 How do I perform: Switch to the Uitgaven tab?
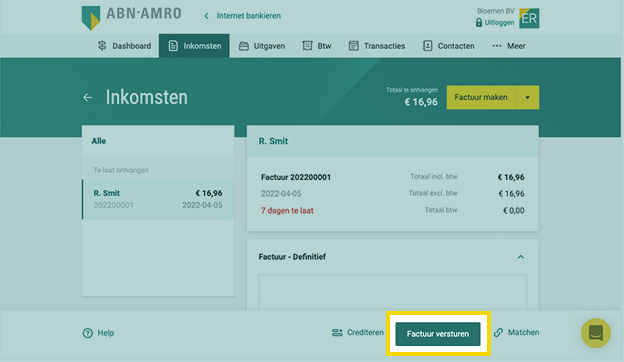261,46
